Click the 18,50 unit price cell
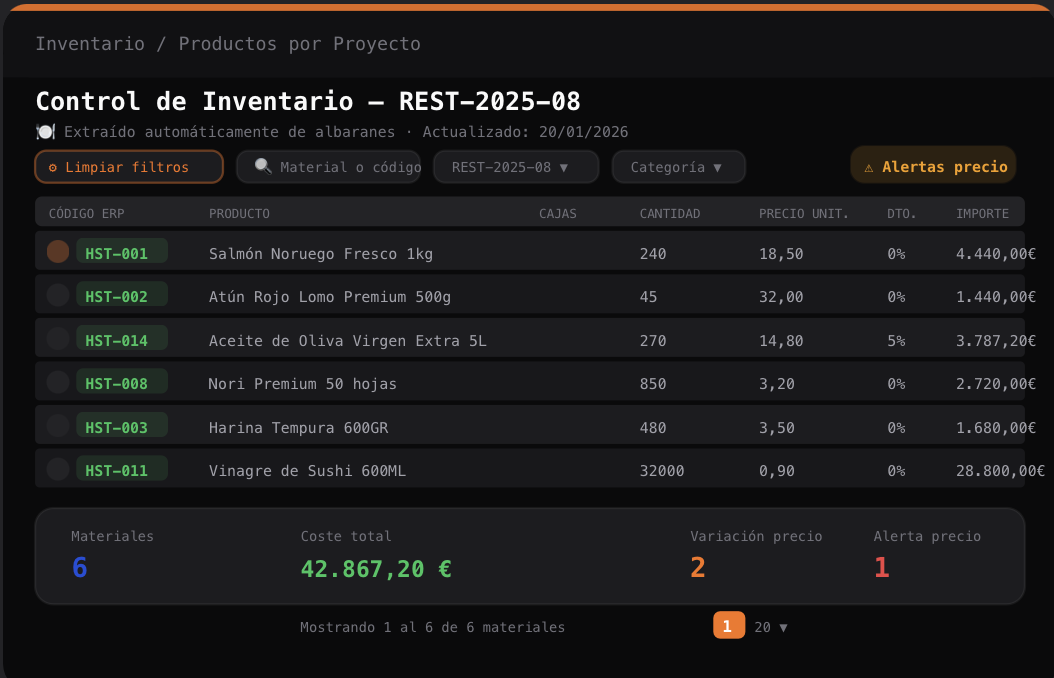Screen dimensions: 1054x678 coord(781,254)
